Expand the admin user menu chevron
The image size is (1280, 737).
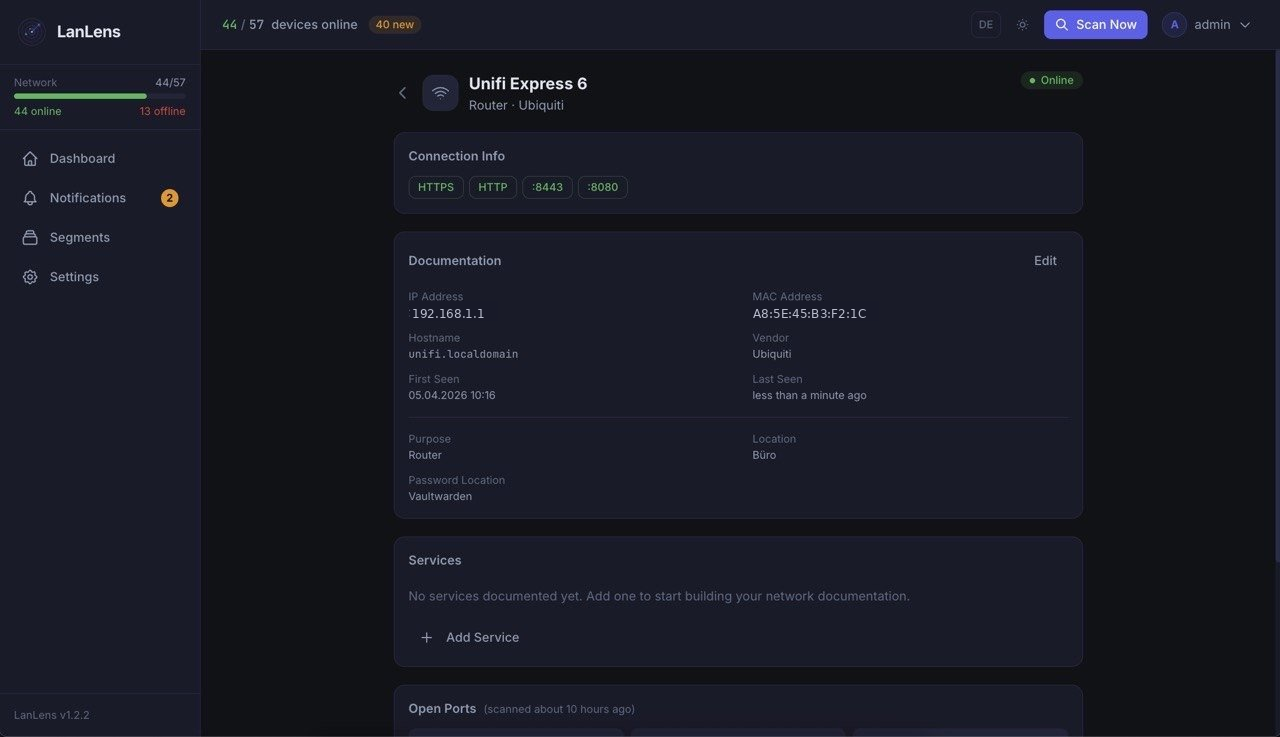(1245, 25)
